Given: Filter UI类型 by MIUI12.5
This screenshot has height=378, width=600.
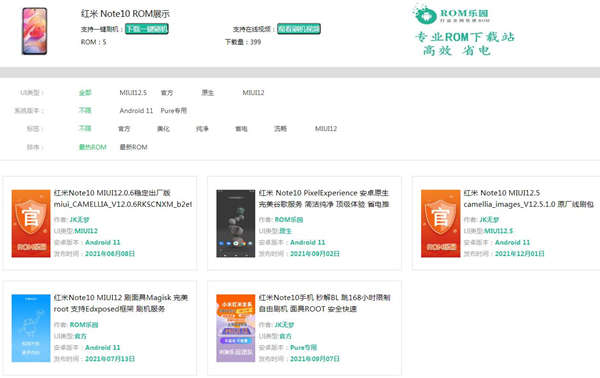Looking at the screenshot, I should pos(133,93).
